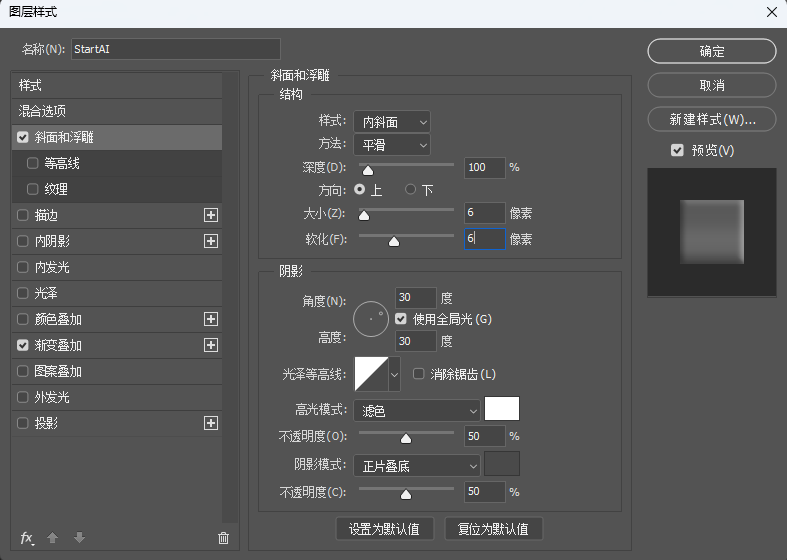Uncheck the 渐变叠加 checkbox

23,345
